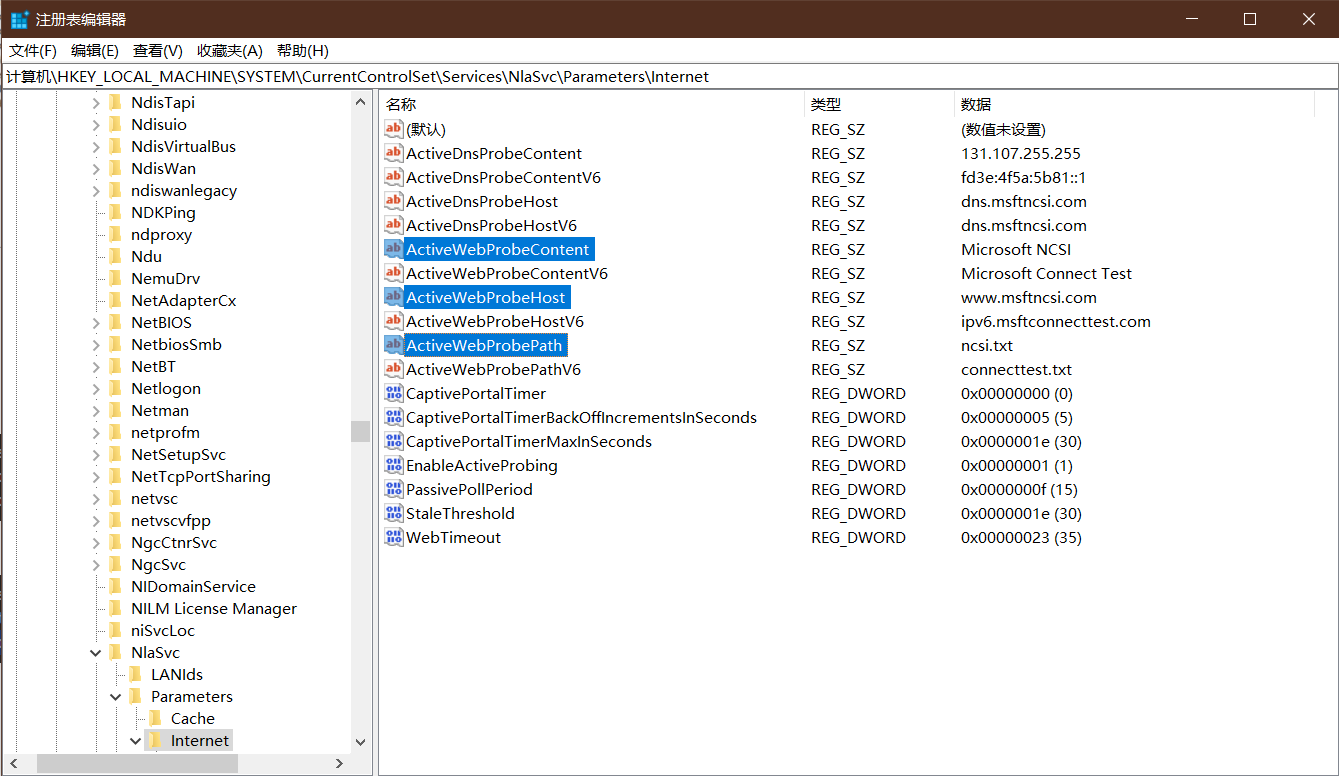Click the www.msftncsi.com data cell
1339x776 pixels.
click(1029, 297)
